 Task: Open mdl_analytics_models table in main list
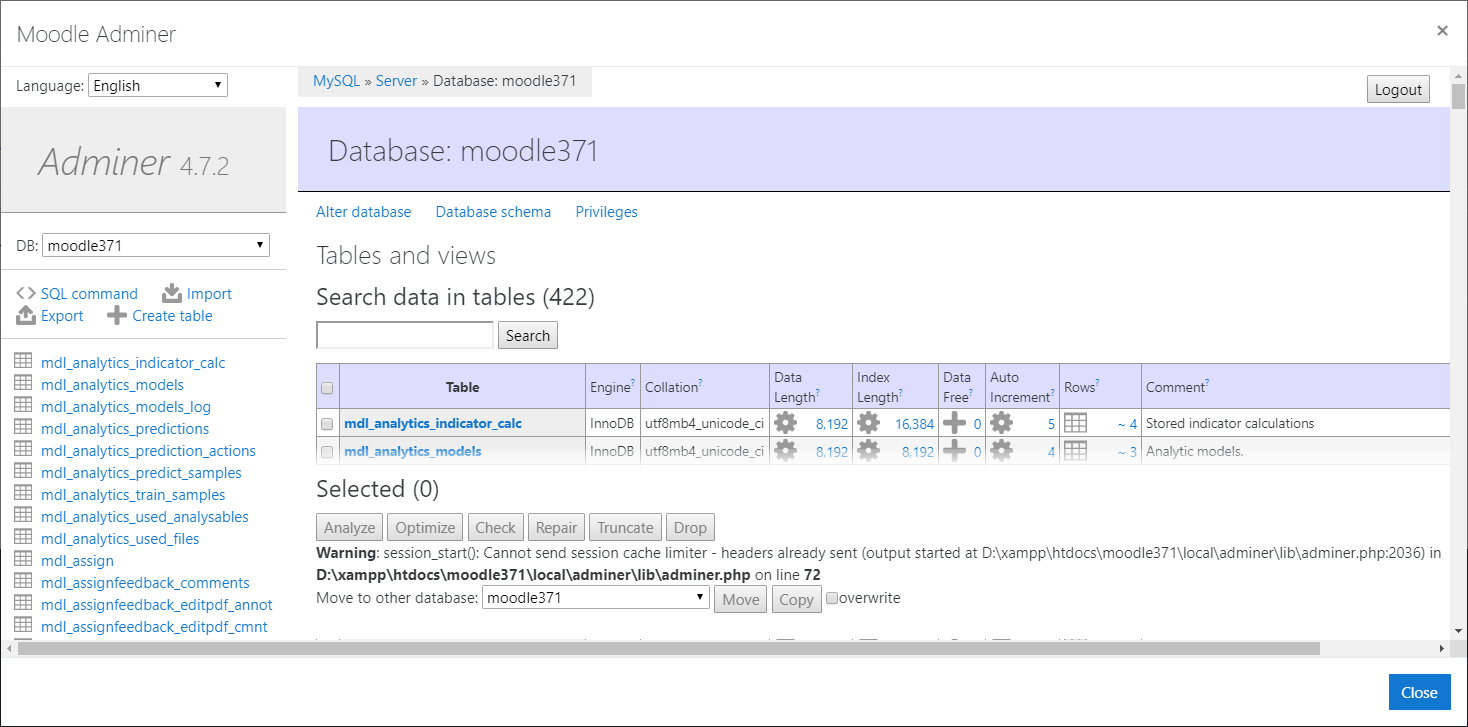[413, 451]
